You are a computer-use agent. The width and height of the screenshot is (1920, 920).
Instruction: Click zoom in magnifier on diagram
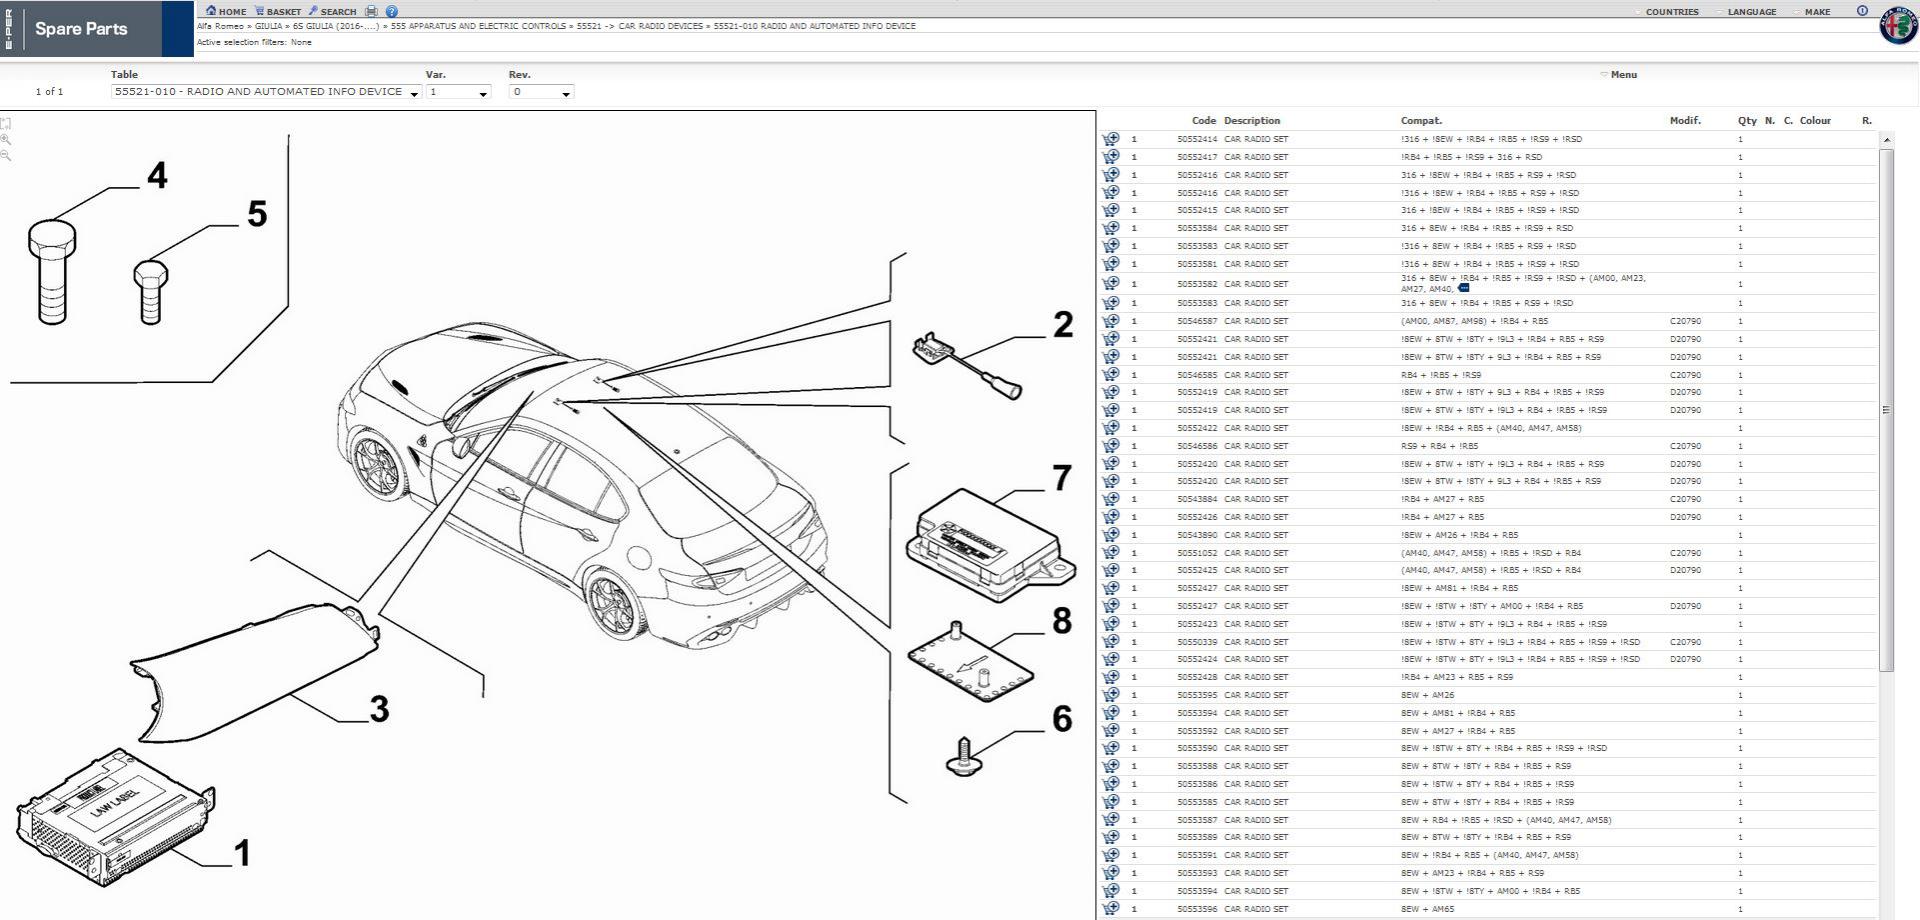click(x=6, y=140)
